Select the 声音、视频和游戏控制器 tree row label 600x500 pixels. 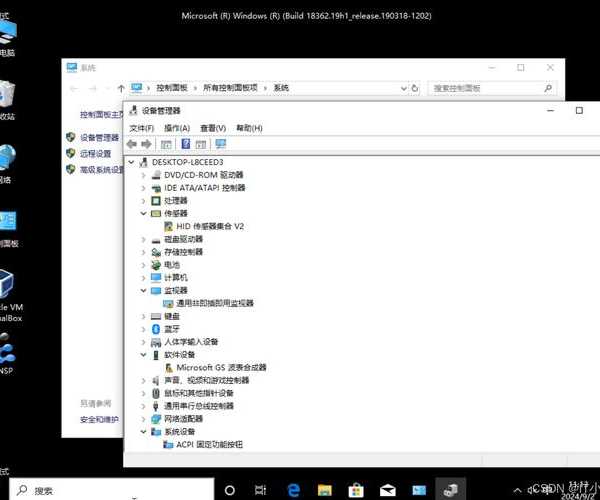[207, 380]
